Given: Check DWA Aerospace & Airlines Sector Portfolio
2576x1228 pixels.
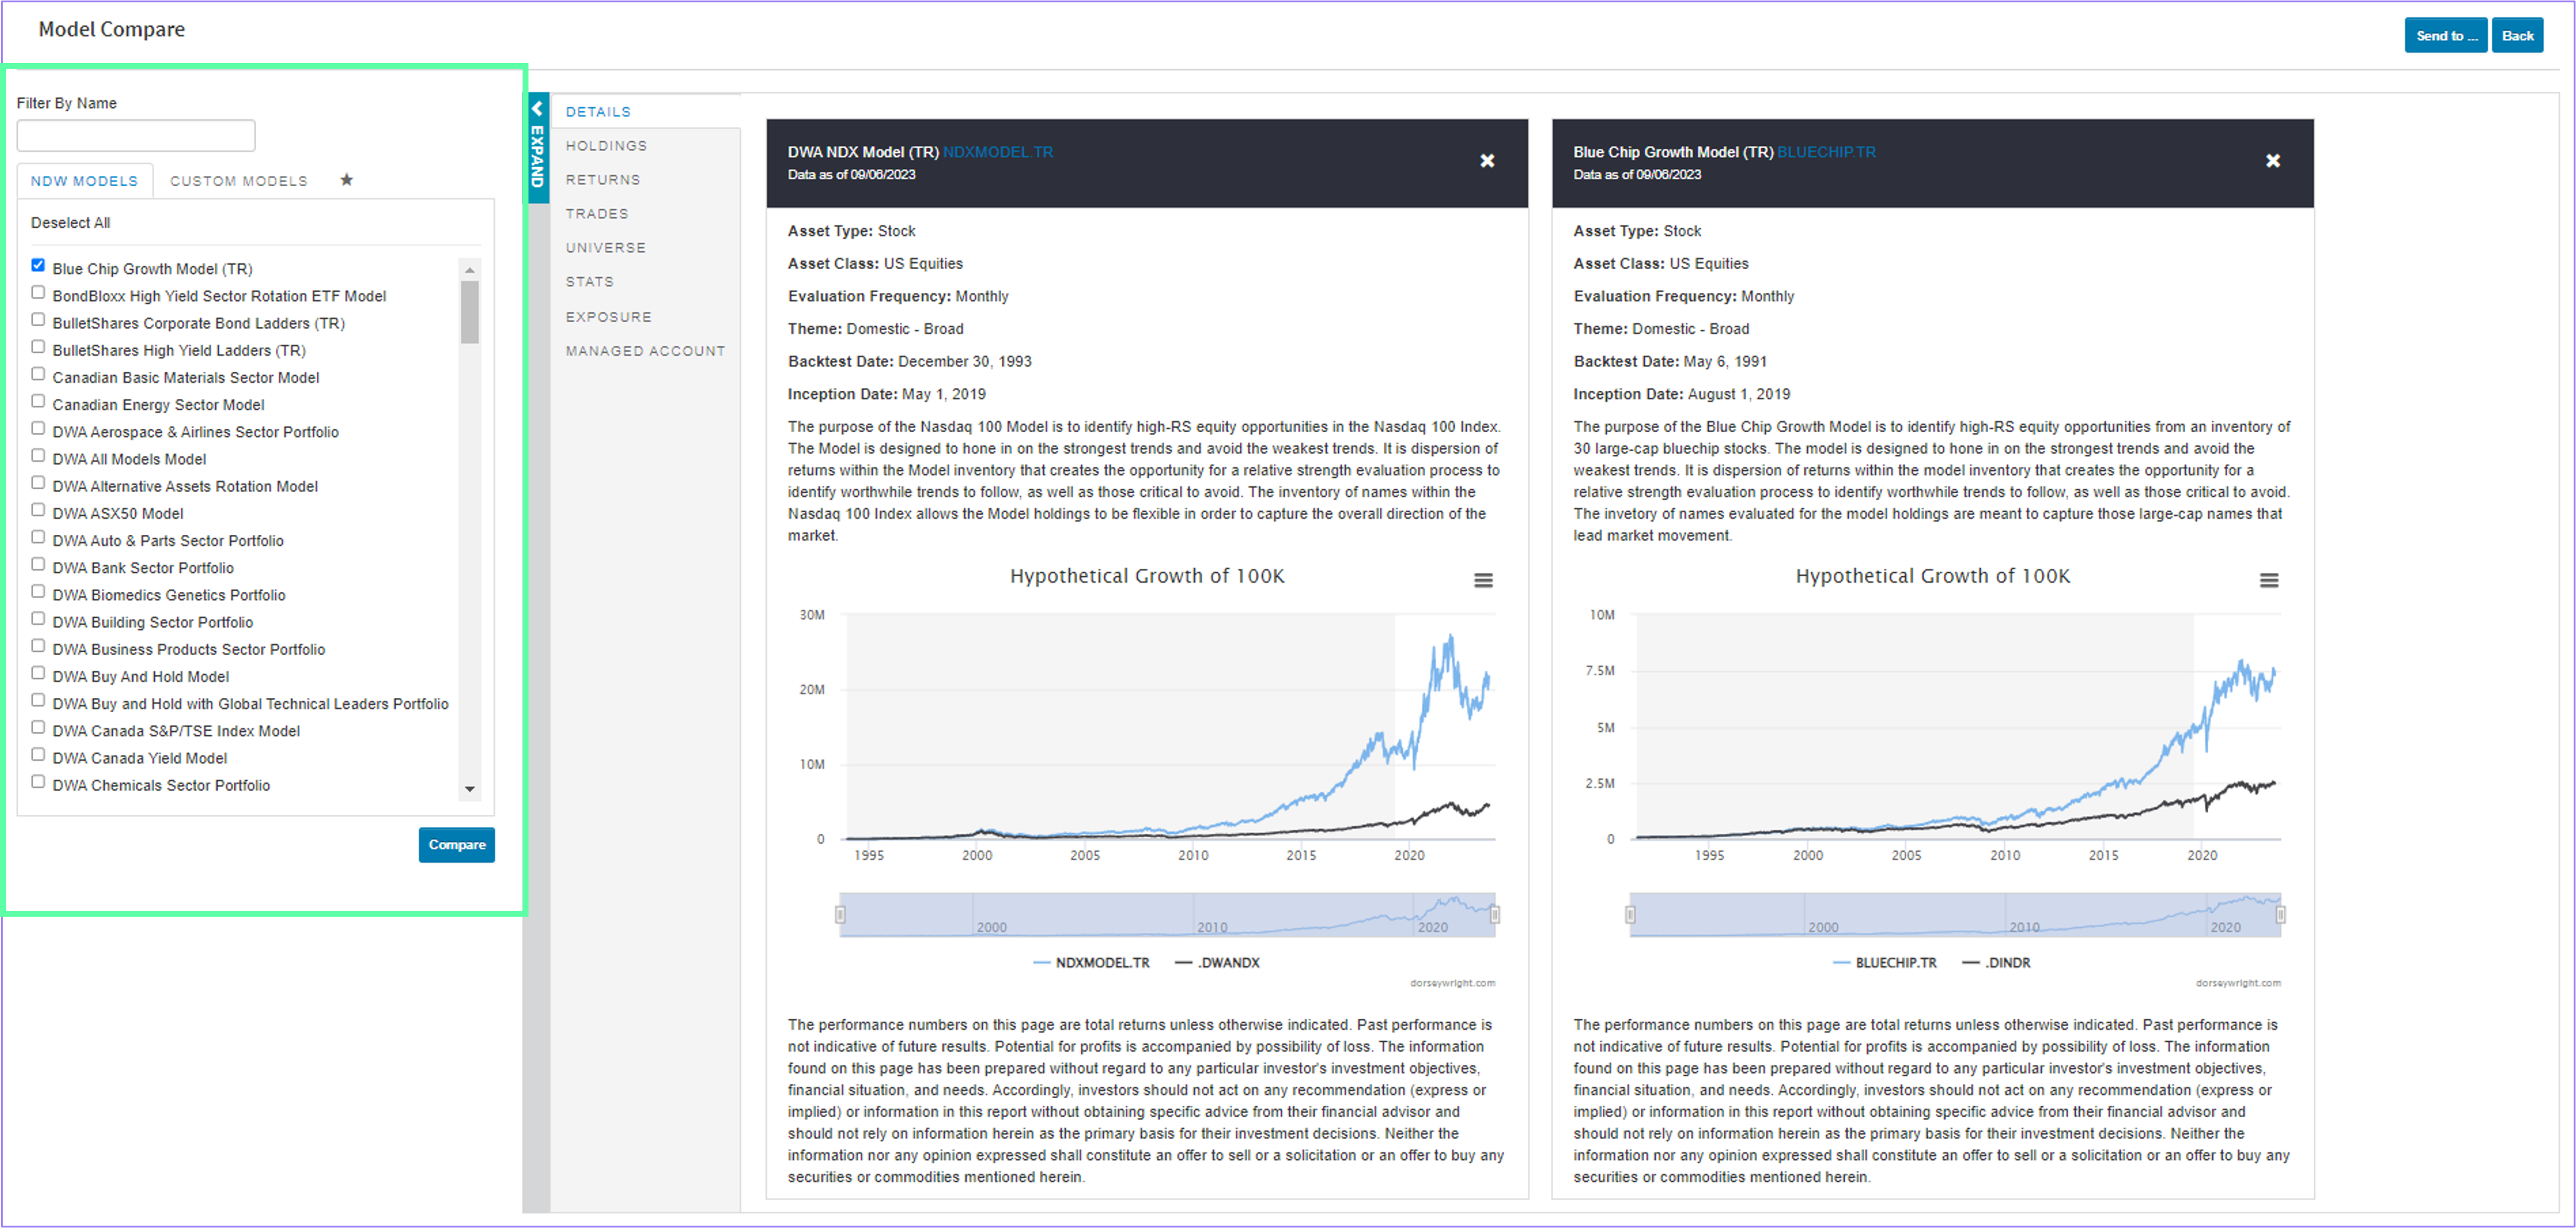Looking at the screenshot, I should 38,428.
